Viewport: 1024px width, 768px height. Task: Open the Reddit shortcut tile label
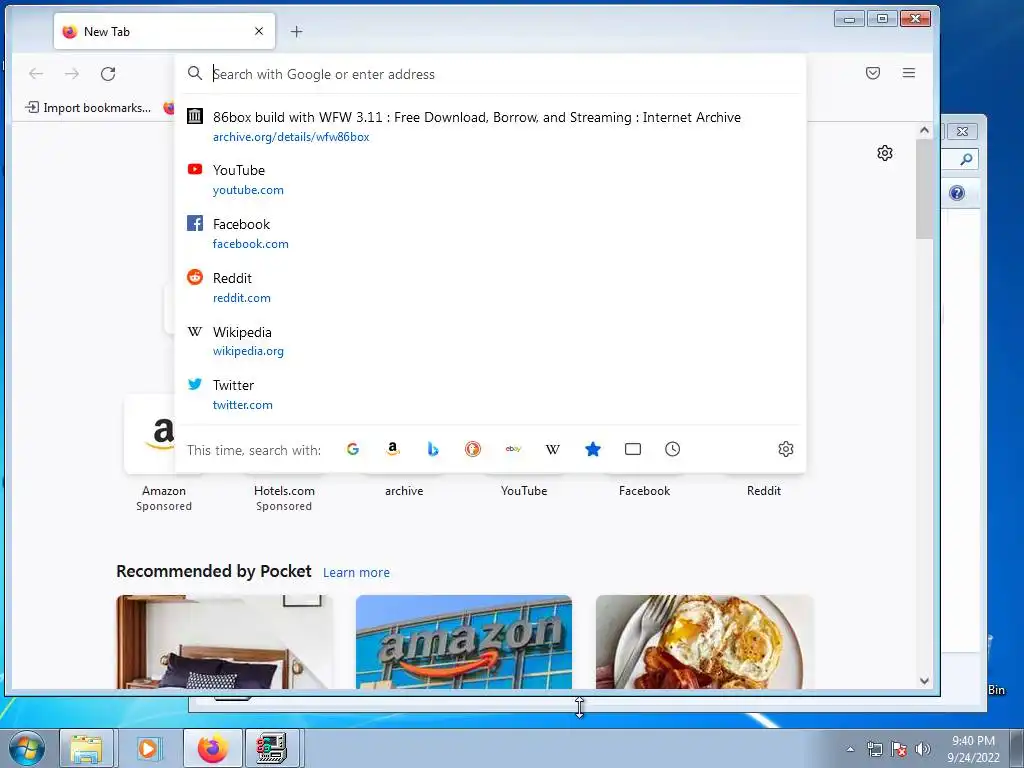(x=764, y=490)
